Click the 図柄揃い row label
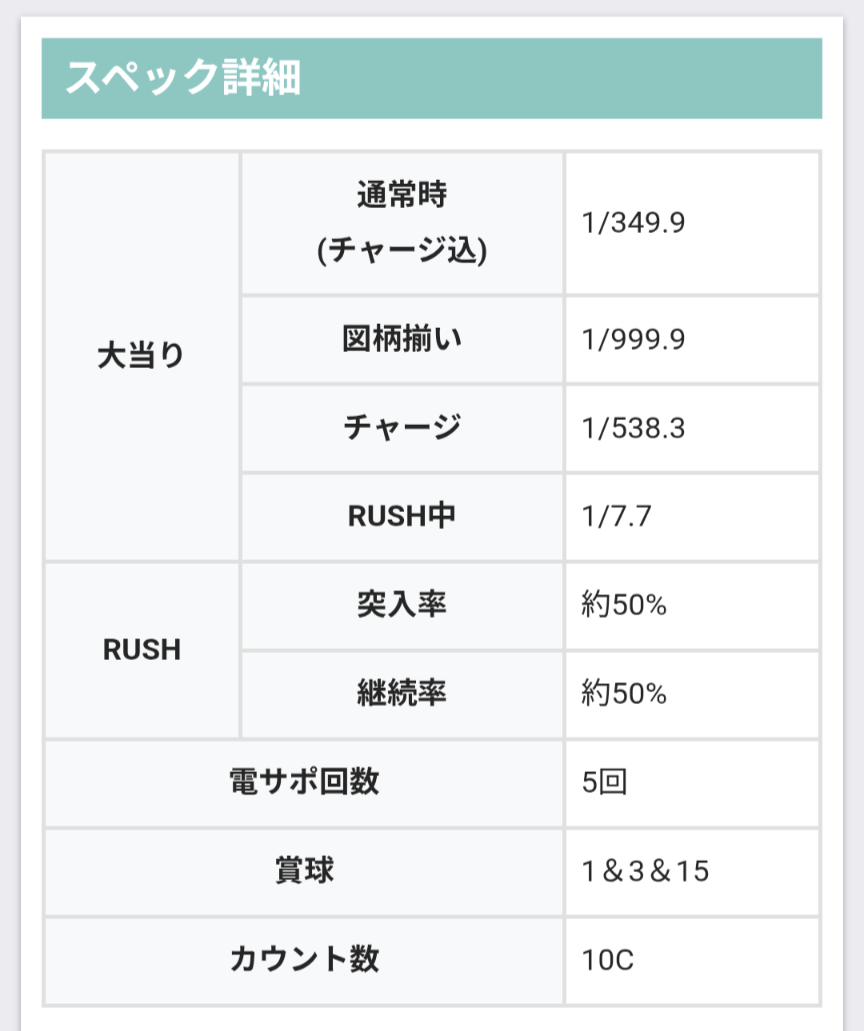The image size is (864, 1031). tap(402, 340)
